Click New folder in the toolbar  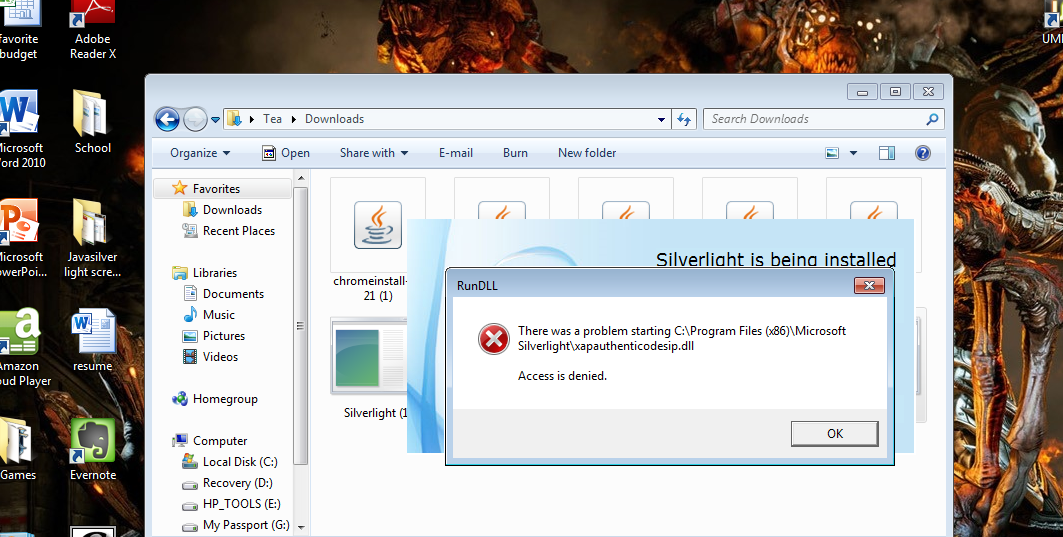(x=587, y=153)
